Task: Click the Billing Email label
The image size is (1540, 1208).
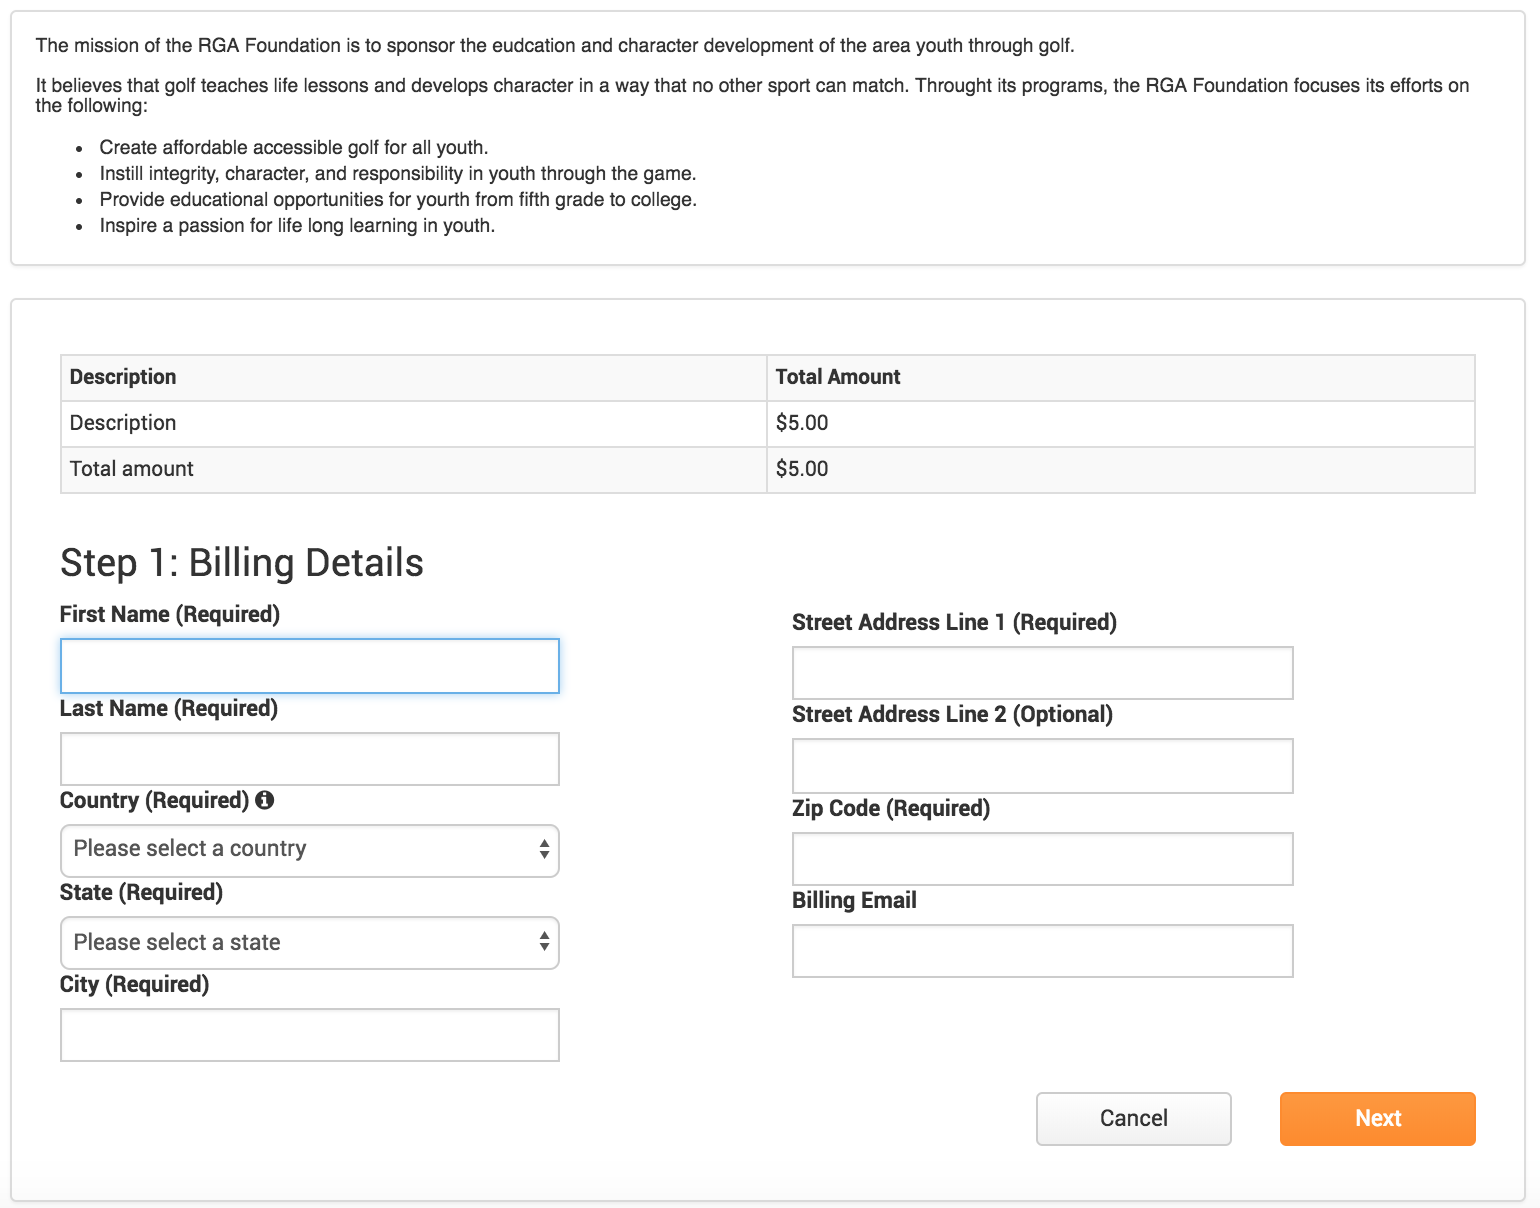Action: [854, 900]
